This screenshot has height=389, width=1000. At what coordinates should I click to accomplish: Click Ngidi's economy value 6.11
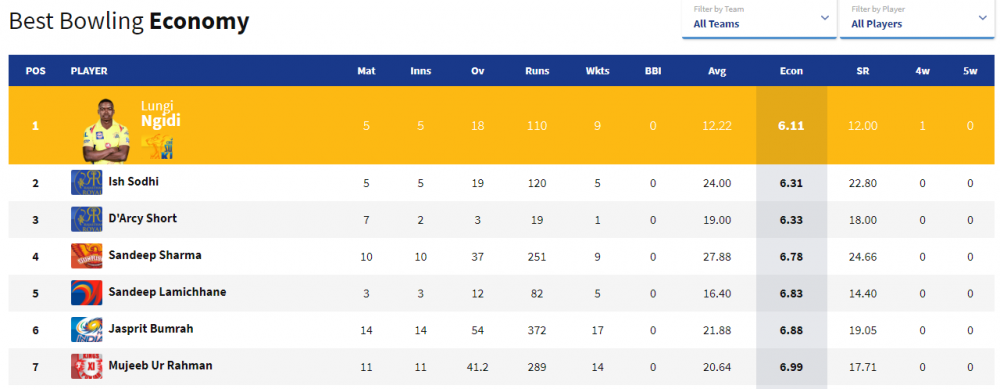[x=791, y=126]
